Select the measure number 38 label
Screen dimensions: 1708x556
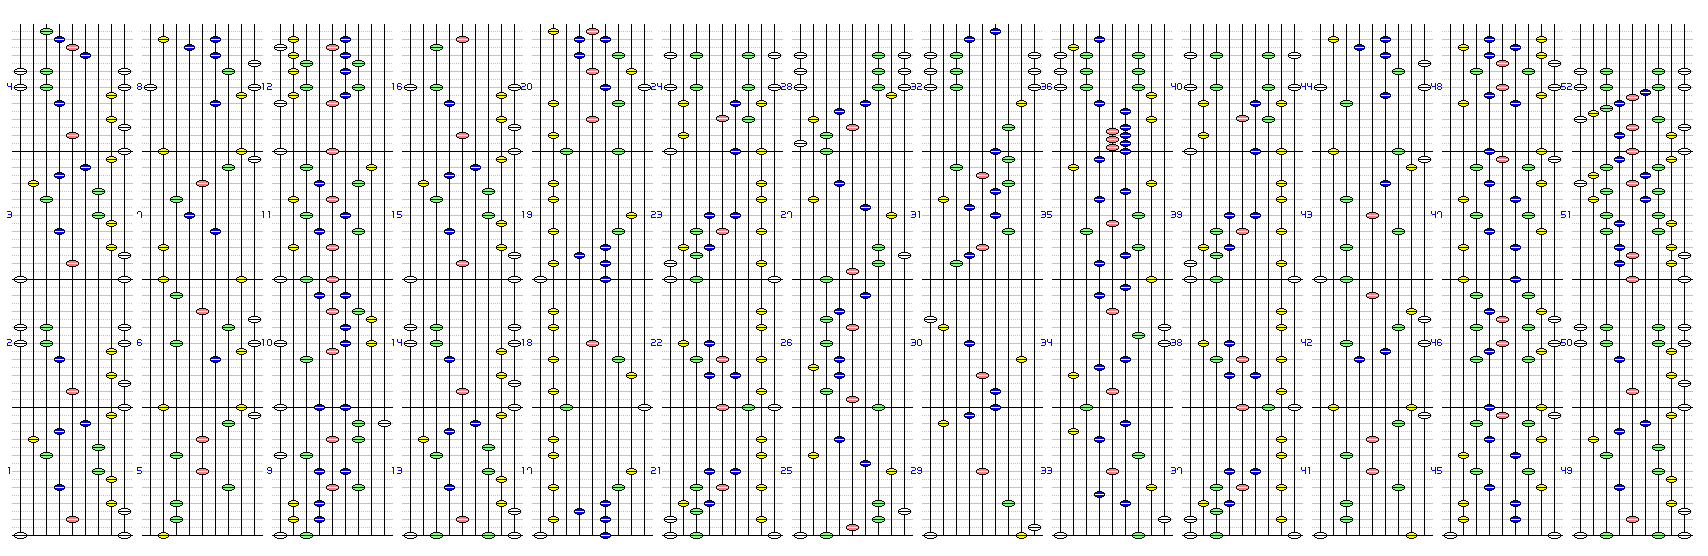coord(1176,343)
